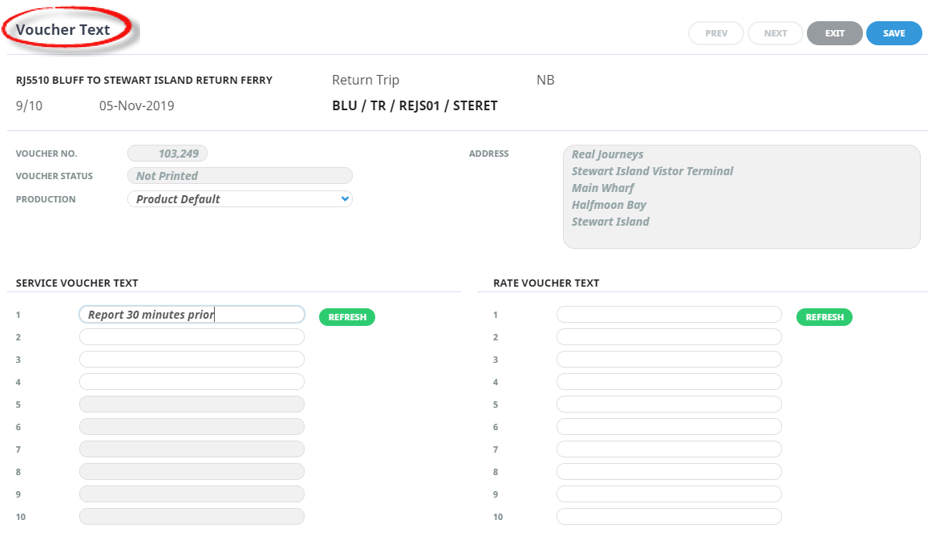
Task: Click Service Voucher Text line 4 field
Action: point(191,382)
